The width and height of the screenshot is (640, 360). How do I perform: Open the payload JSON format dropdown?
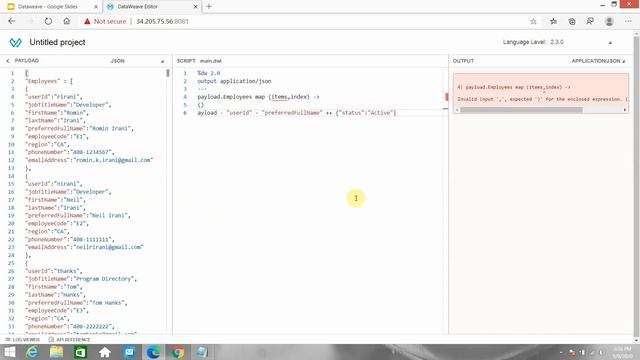point(162,61)
